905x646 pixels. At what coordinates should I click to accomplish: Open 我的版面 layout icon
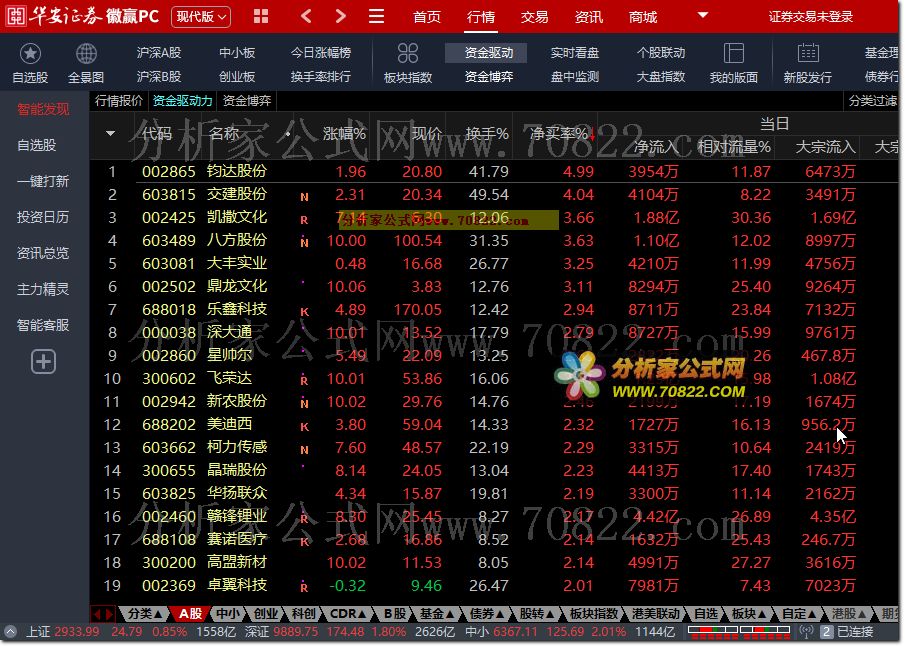point(734,54)
